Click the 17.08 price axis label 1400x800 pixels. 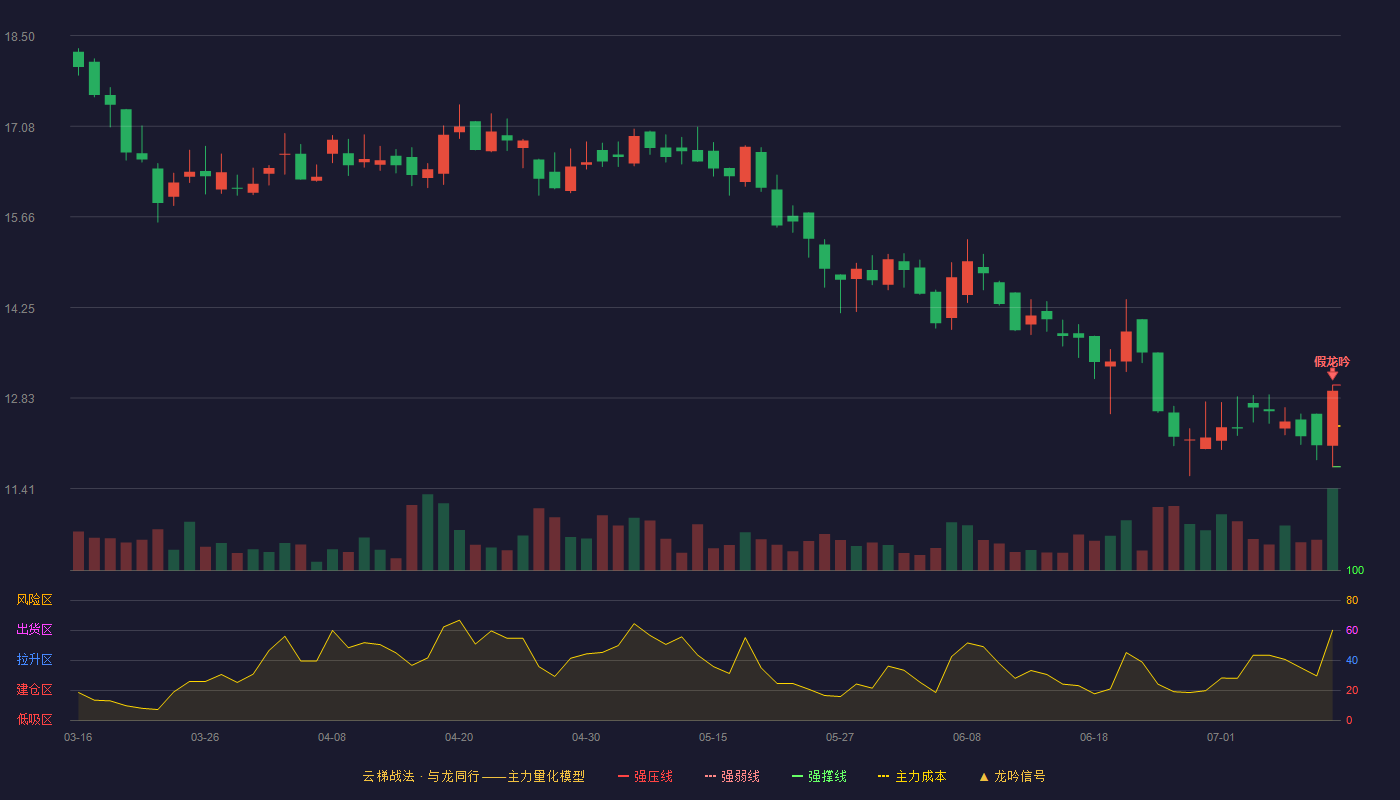click(20, 128)
